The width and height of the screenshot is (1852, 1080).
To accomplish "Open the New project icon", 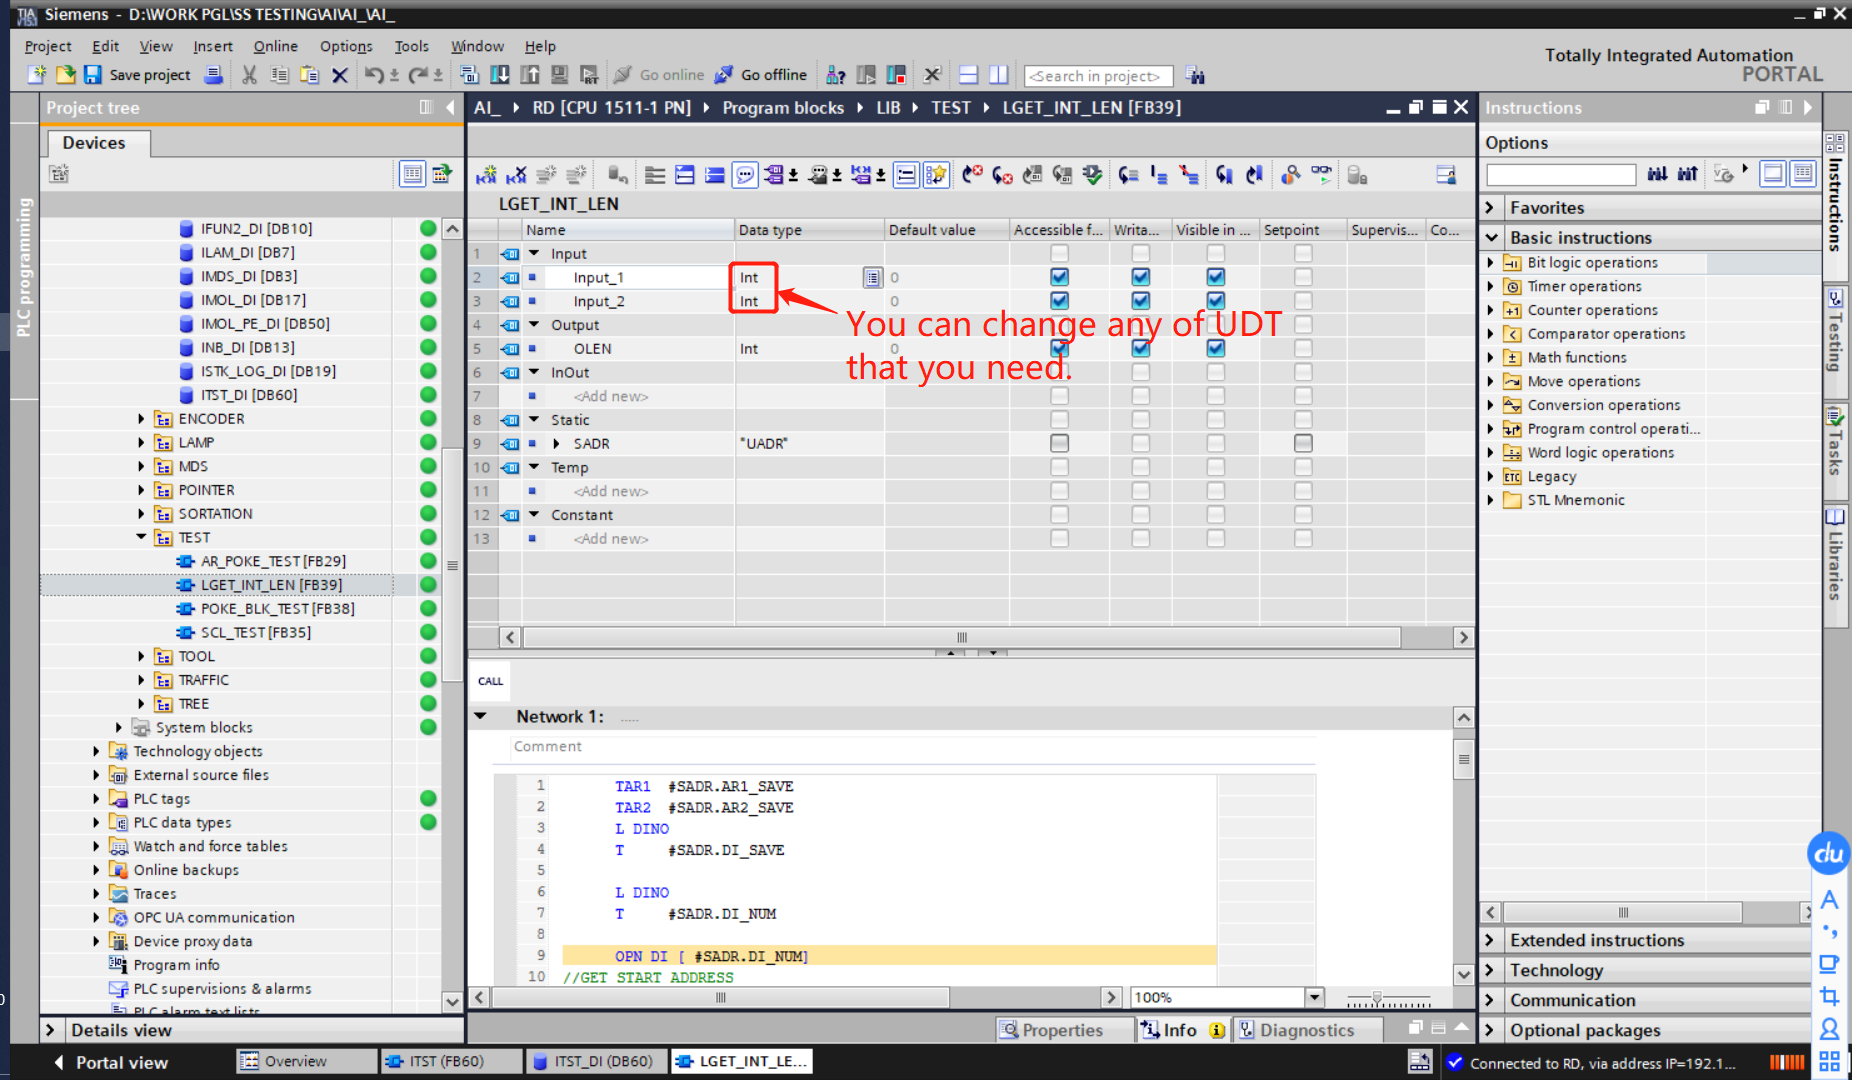I will (37, 75).
